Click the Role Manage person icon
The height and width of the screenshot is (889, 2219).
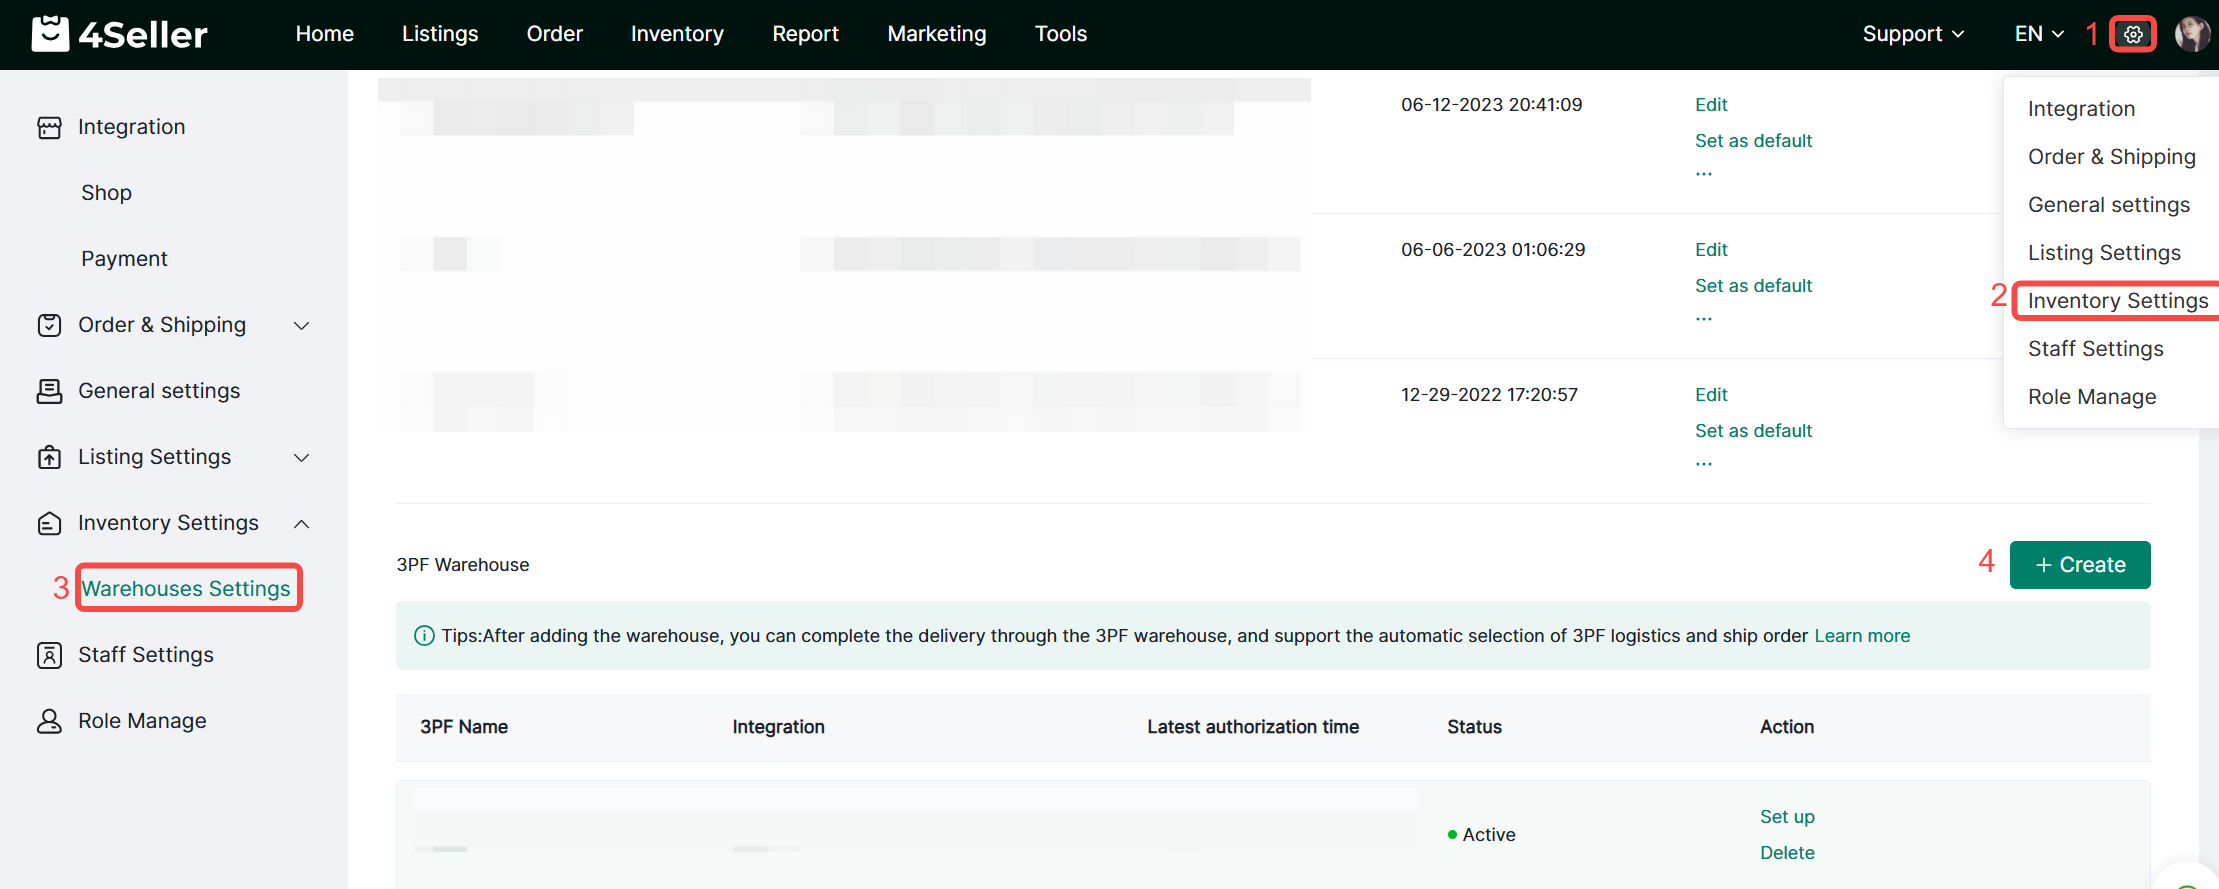(x=49, y=721)
